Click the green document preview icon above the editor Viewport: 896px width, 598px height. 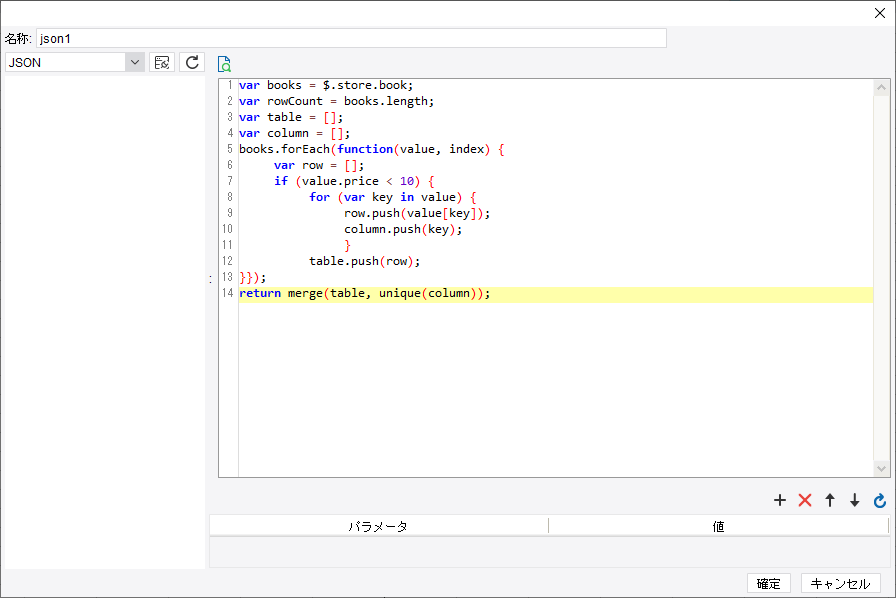[224, 62]
